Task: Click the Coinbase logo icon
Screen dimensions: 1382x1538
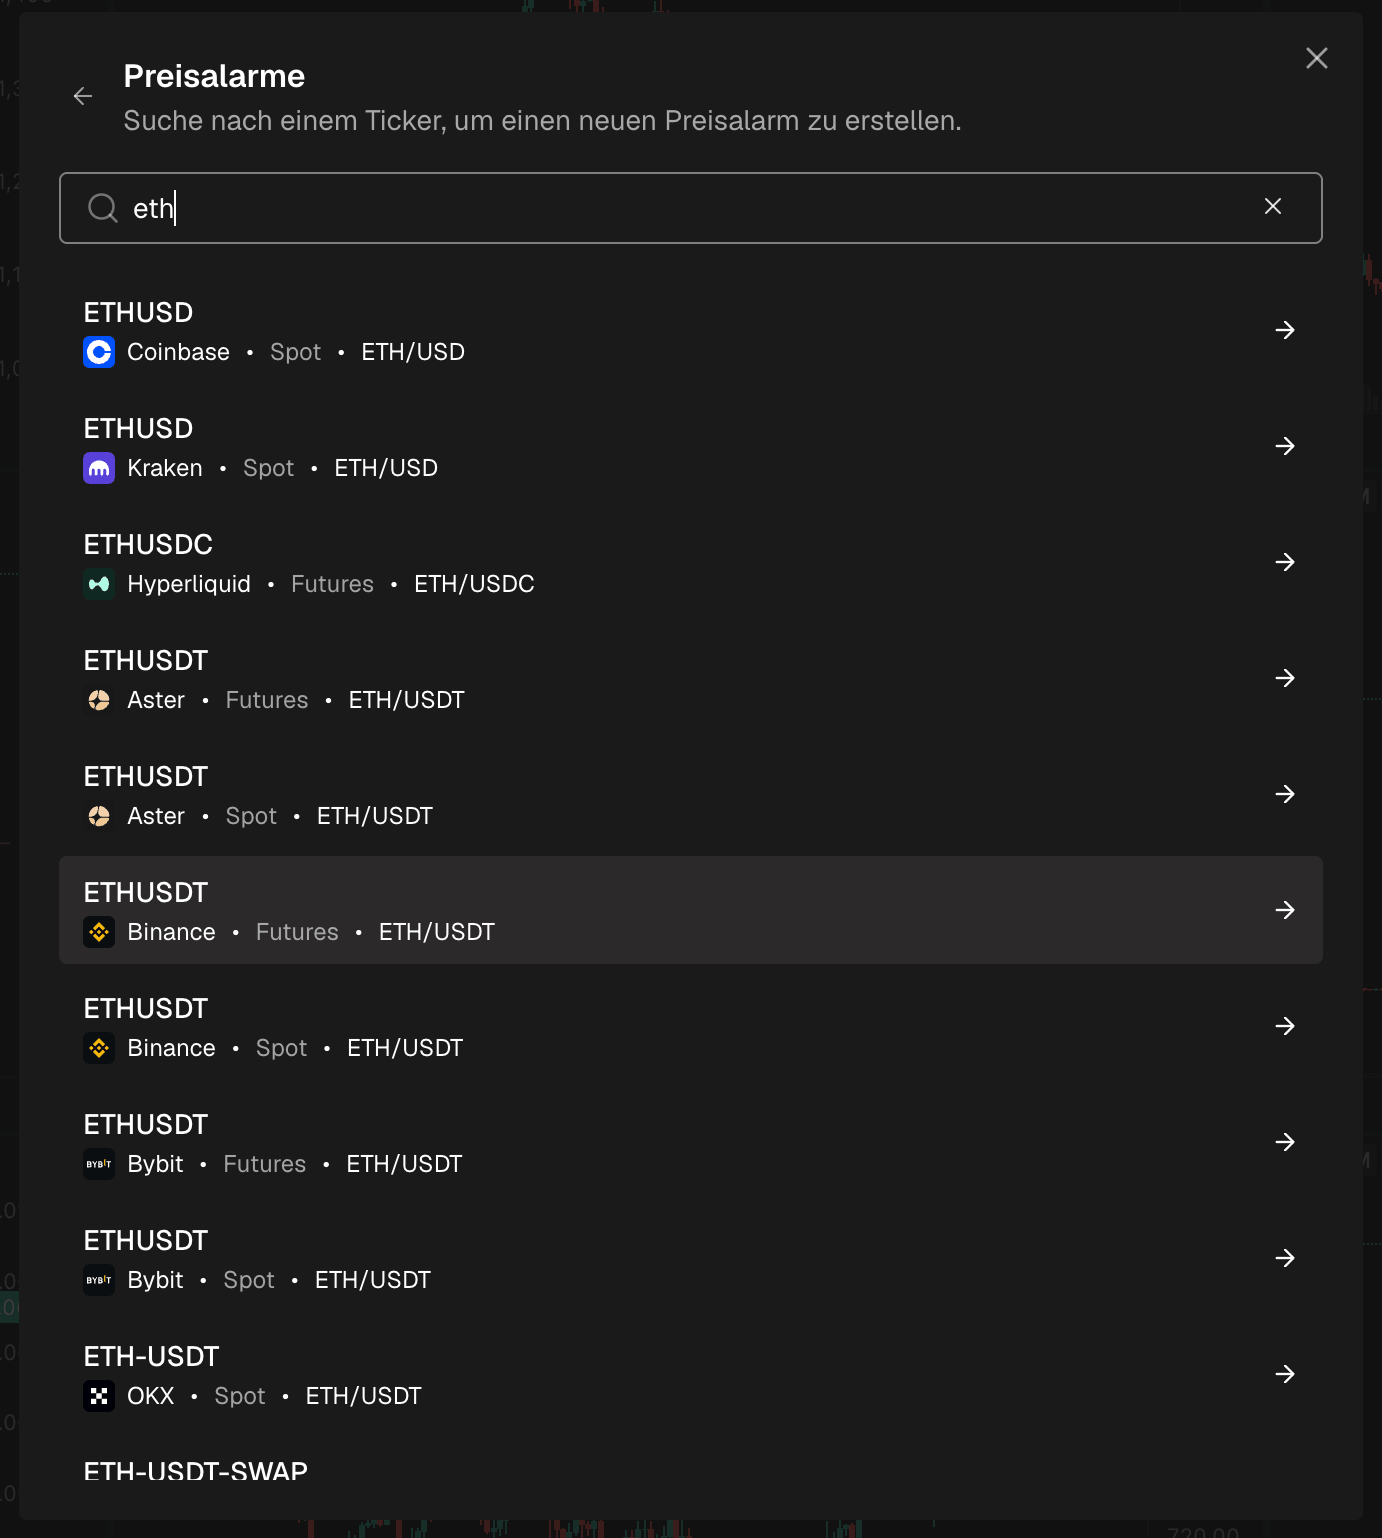Action: (x=99, y=352)
